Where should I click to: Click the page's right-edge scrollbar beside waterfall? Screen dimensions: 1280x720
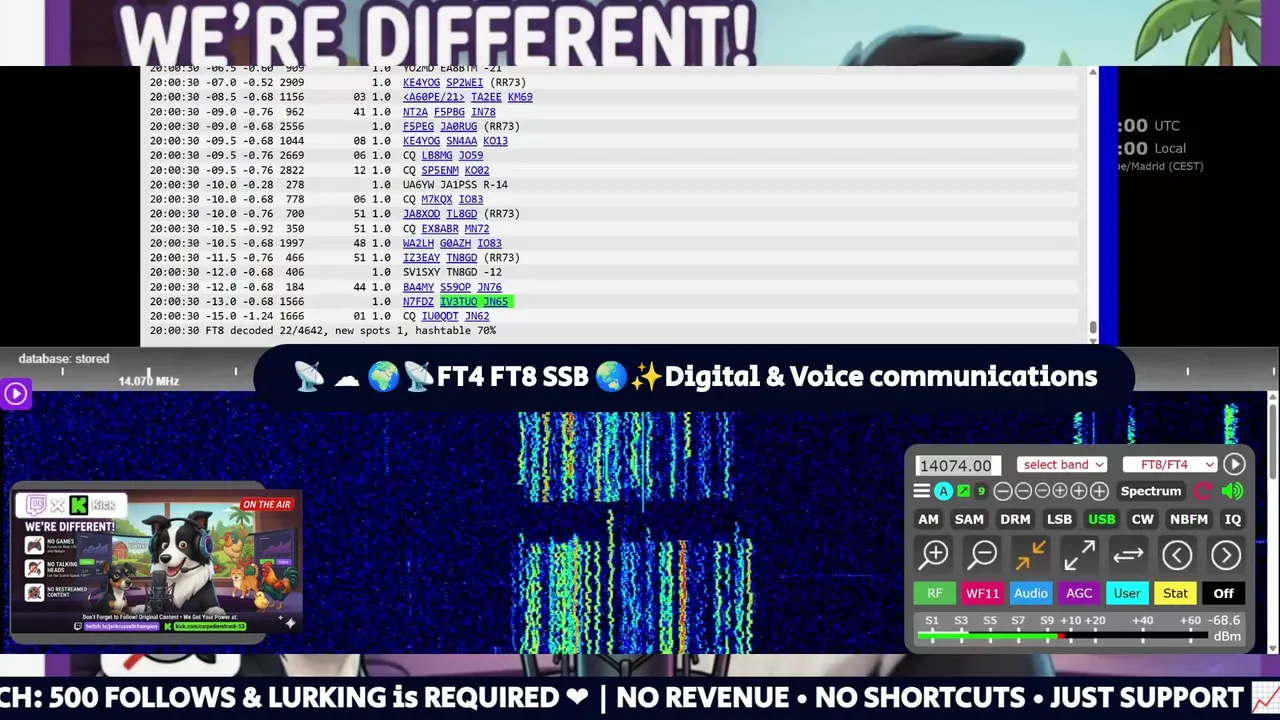[1272, 520]
